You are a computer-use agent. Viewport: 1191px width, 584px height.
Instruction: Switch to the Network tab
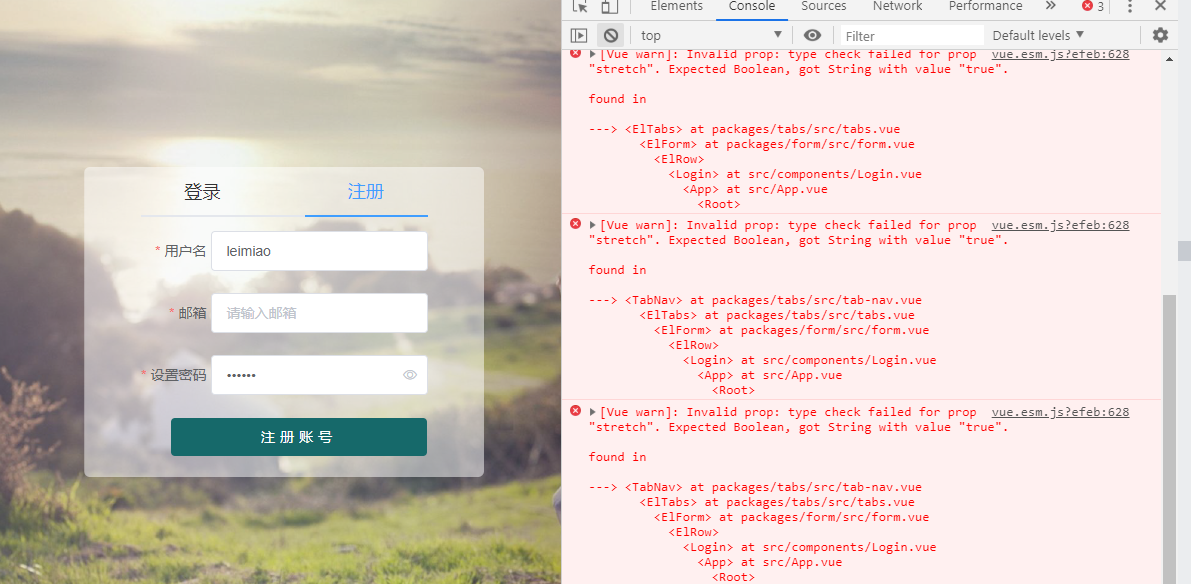[897, 8]
